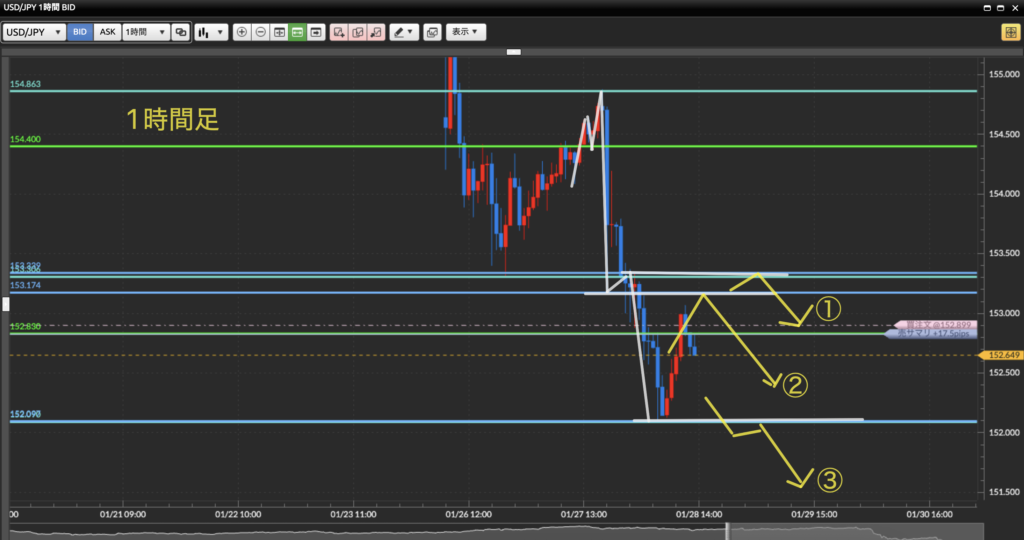Screen dimensions: 1024x540
Task: Click the toolbar button right of green layout button
Action: (x=316, y=32)
